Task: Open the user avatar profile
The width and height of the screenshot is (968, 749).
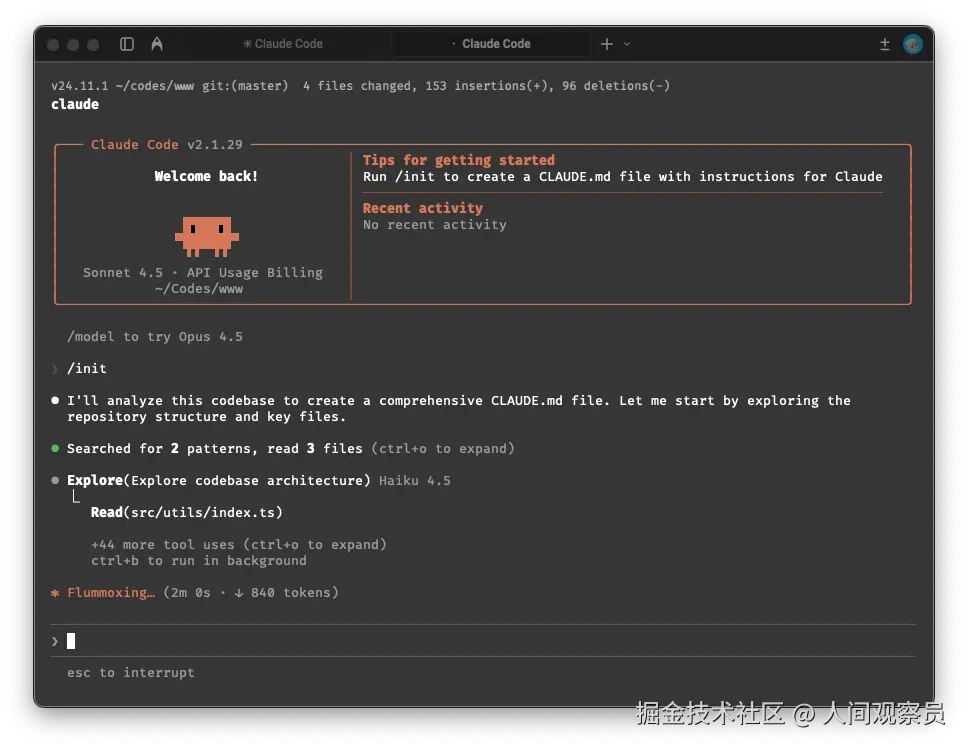Action: (912, 44)
